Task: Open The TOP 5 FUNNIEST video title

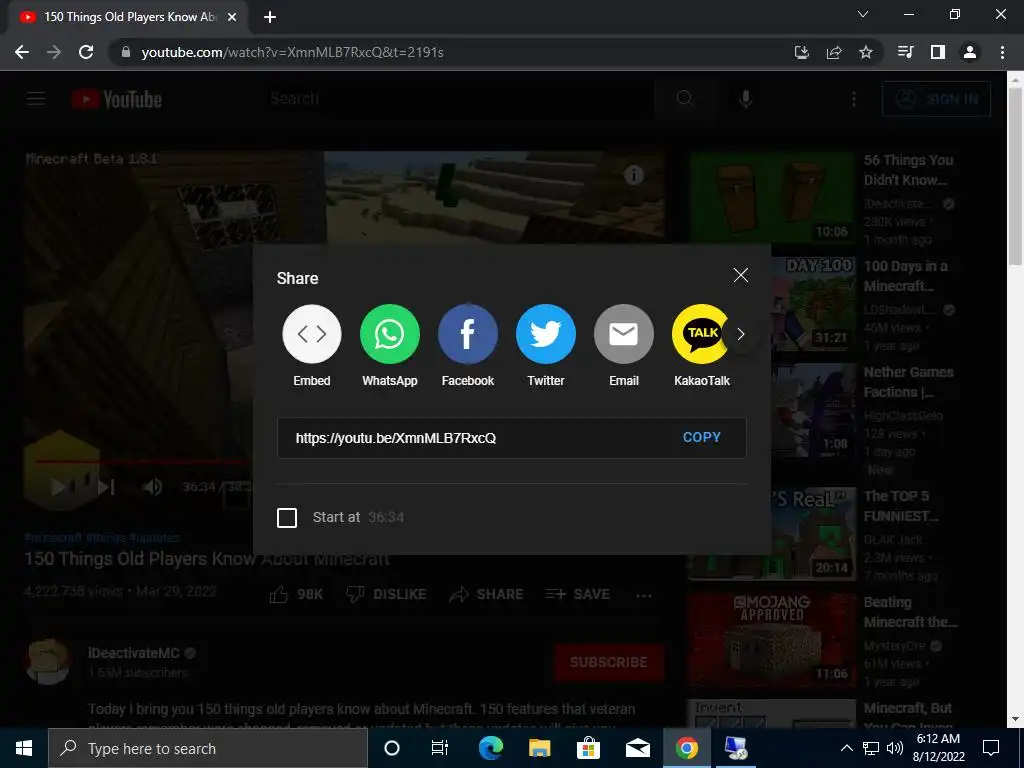Action: point(901,506)
